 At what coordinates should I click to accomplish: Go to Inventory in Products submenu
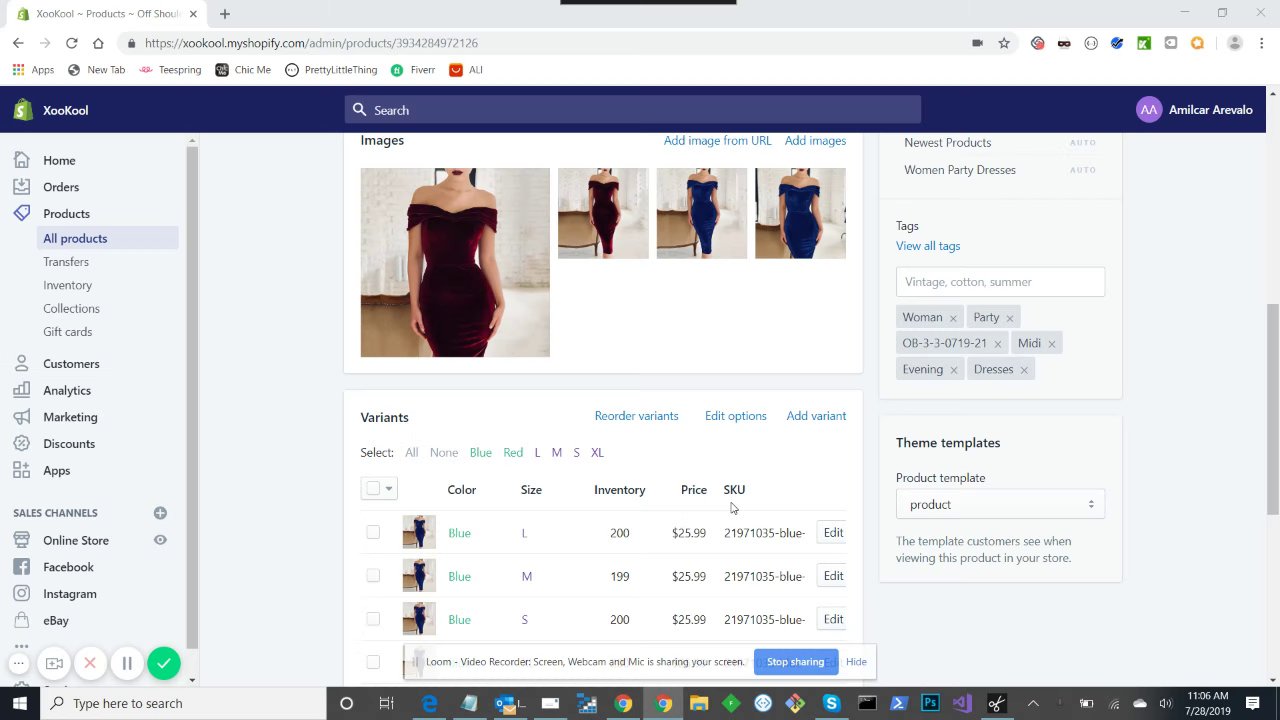pos(67,285)
